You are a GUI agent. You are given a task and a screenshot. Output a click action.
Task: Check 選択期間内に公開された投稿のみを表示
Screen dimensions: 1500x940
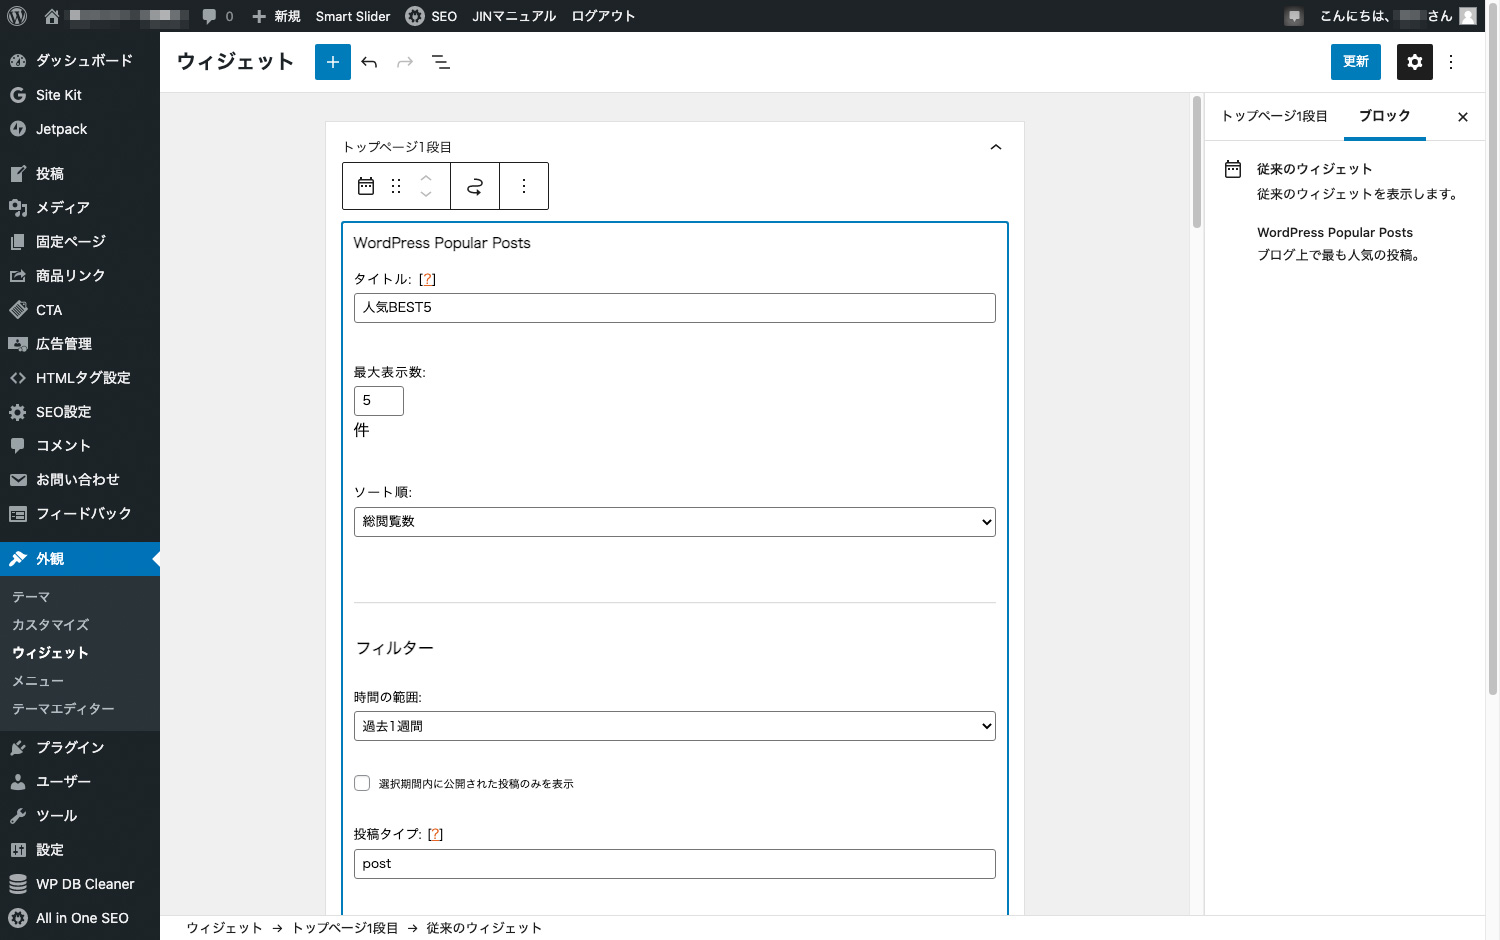(x=362, y=783)
